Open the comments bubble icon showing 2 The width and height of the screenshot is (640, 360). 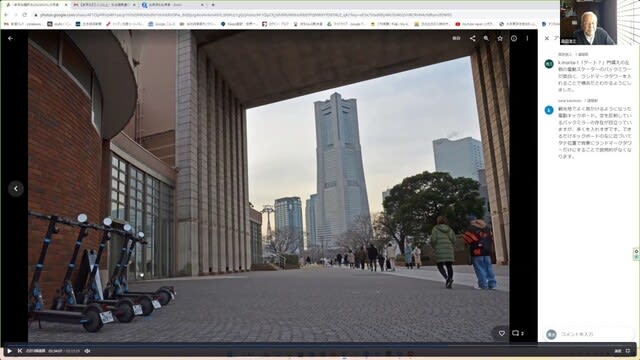pyautogui.click(x=518, y=333)
